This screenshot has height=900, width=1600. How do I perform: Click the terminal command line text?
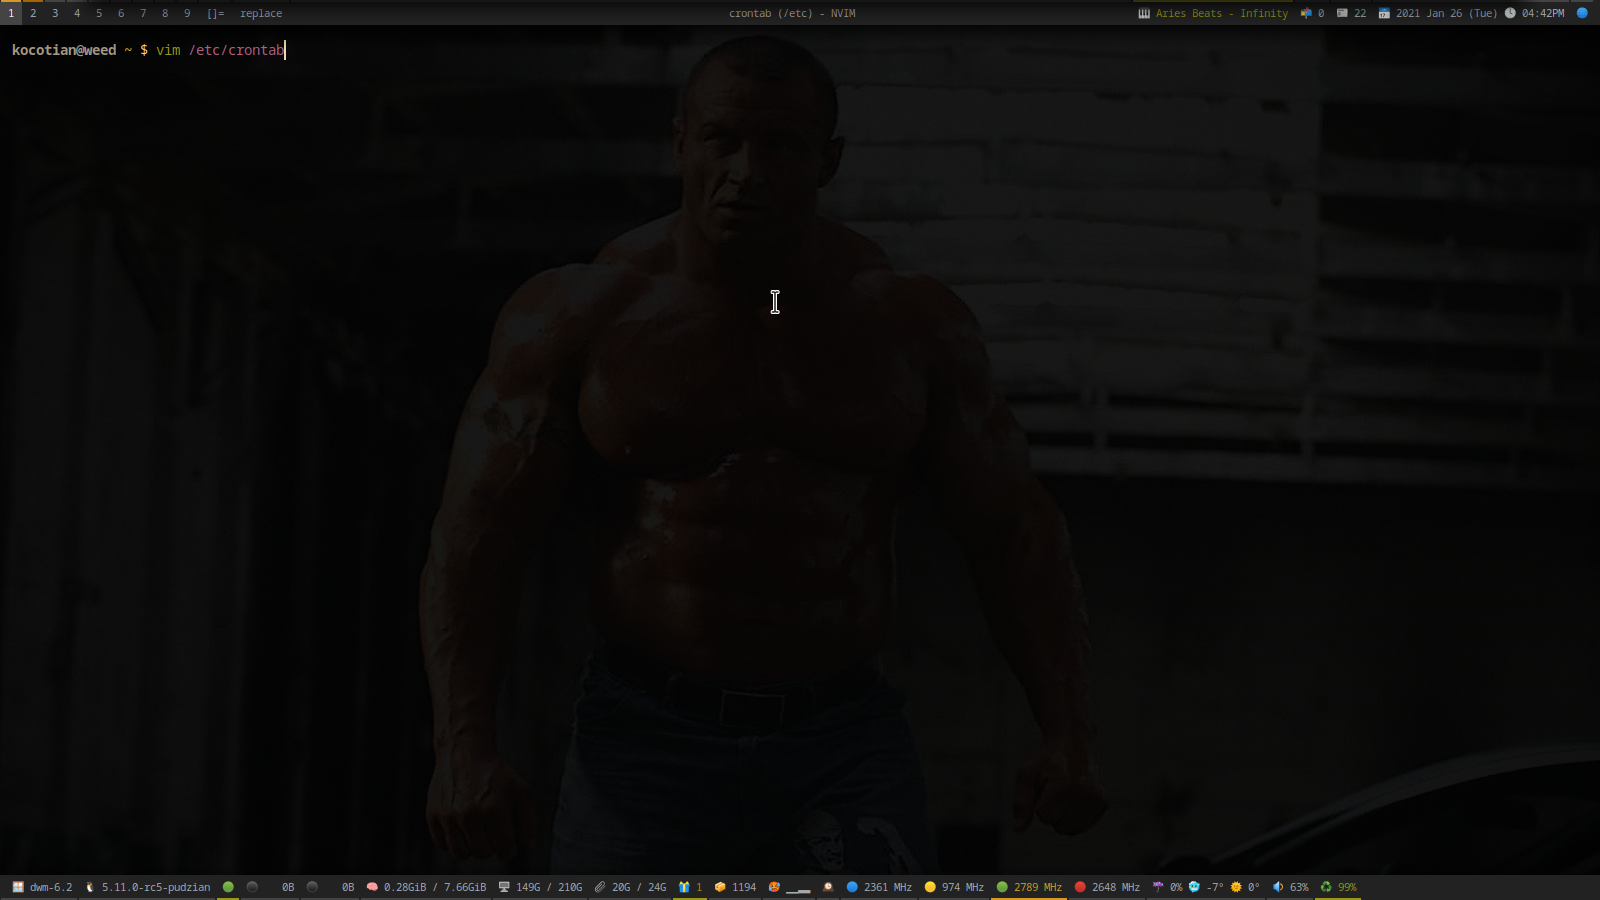click(x=220, y=50)
